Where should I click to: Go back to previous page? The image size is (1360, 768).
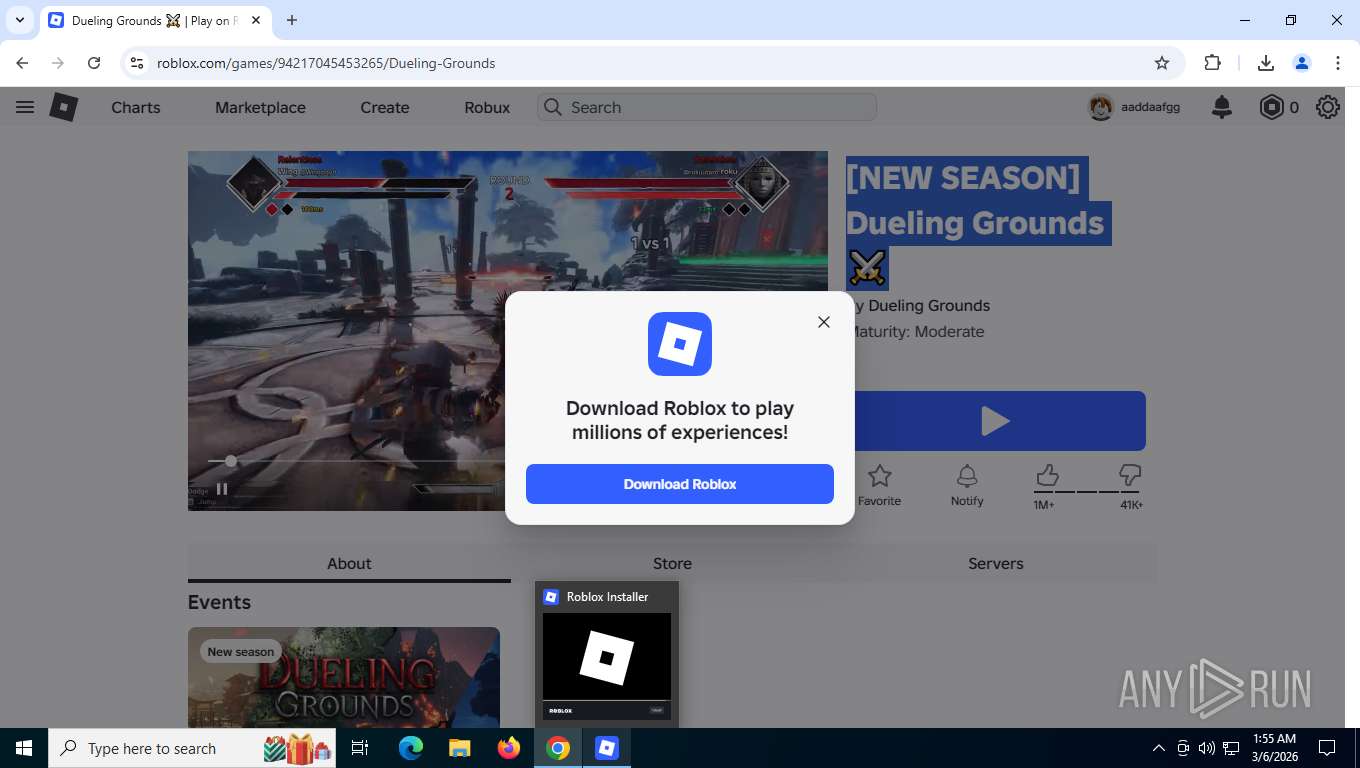pyautogui.click(x=22, y=63)
